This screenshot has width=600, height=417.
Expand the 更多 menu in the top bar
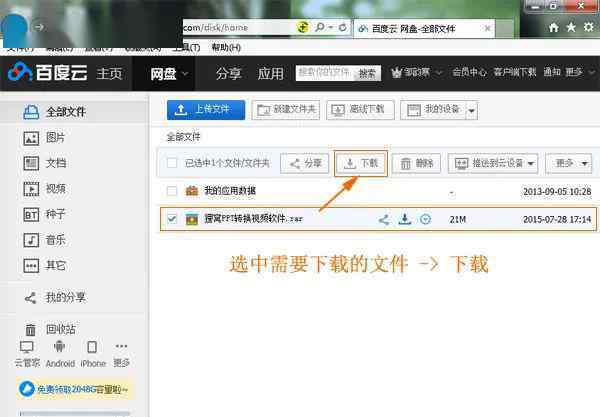[580, 72]
